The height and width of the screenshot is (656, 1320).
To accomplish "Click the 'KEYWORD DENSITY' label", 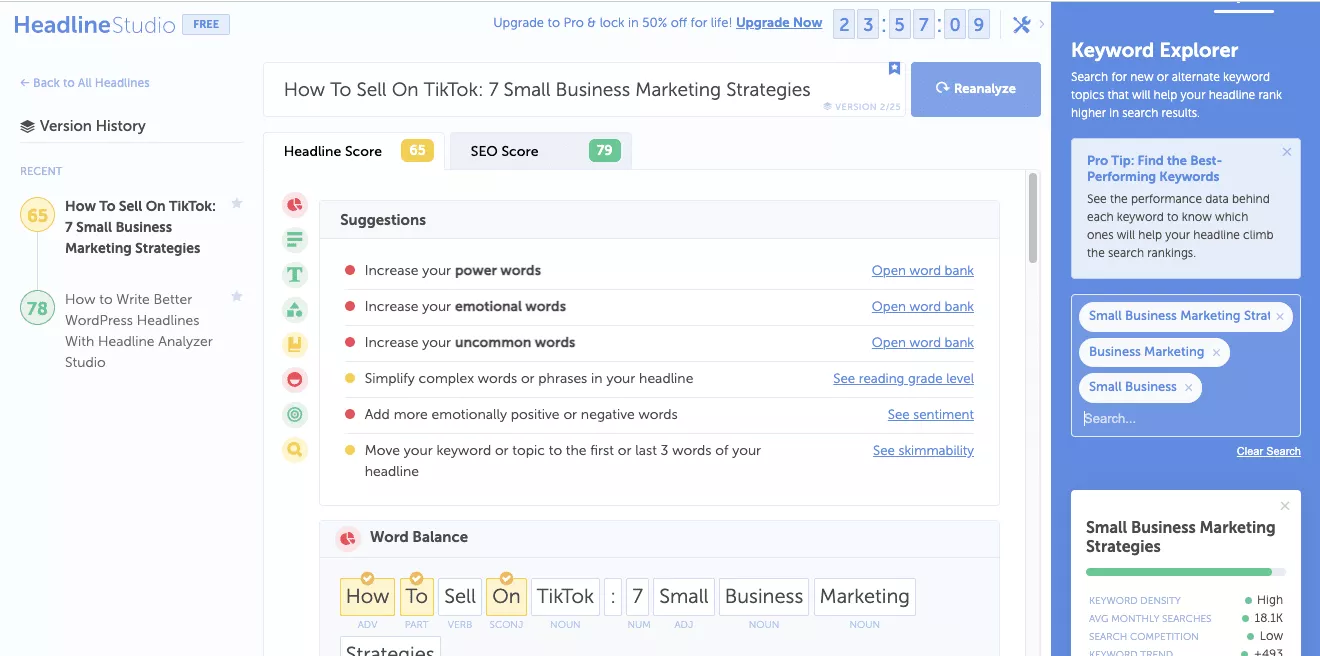I will 1135,601.
